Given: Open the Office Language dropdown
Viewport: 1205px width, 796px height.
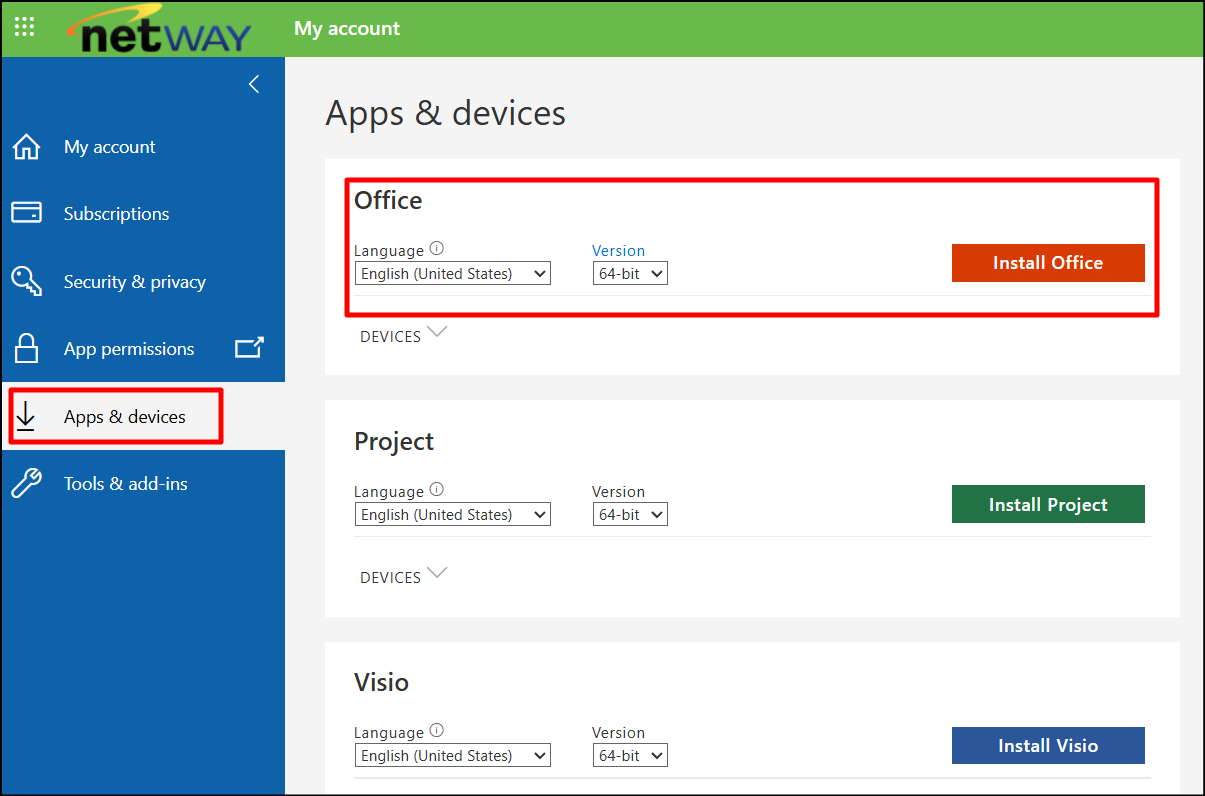Looking at the screenshot, I should coord(452,273).
